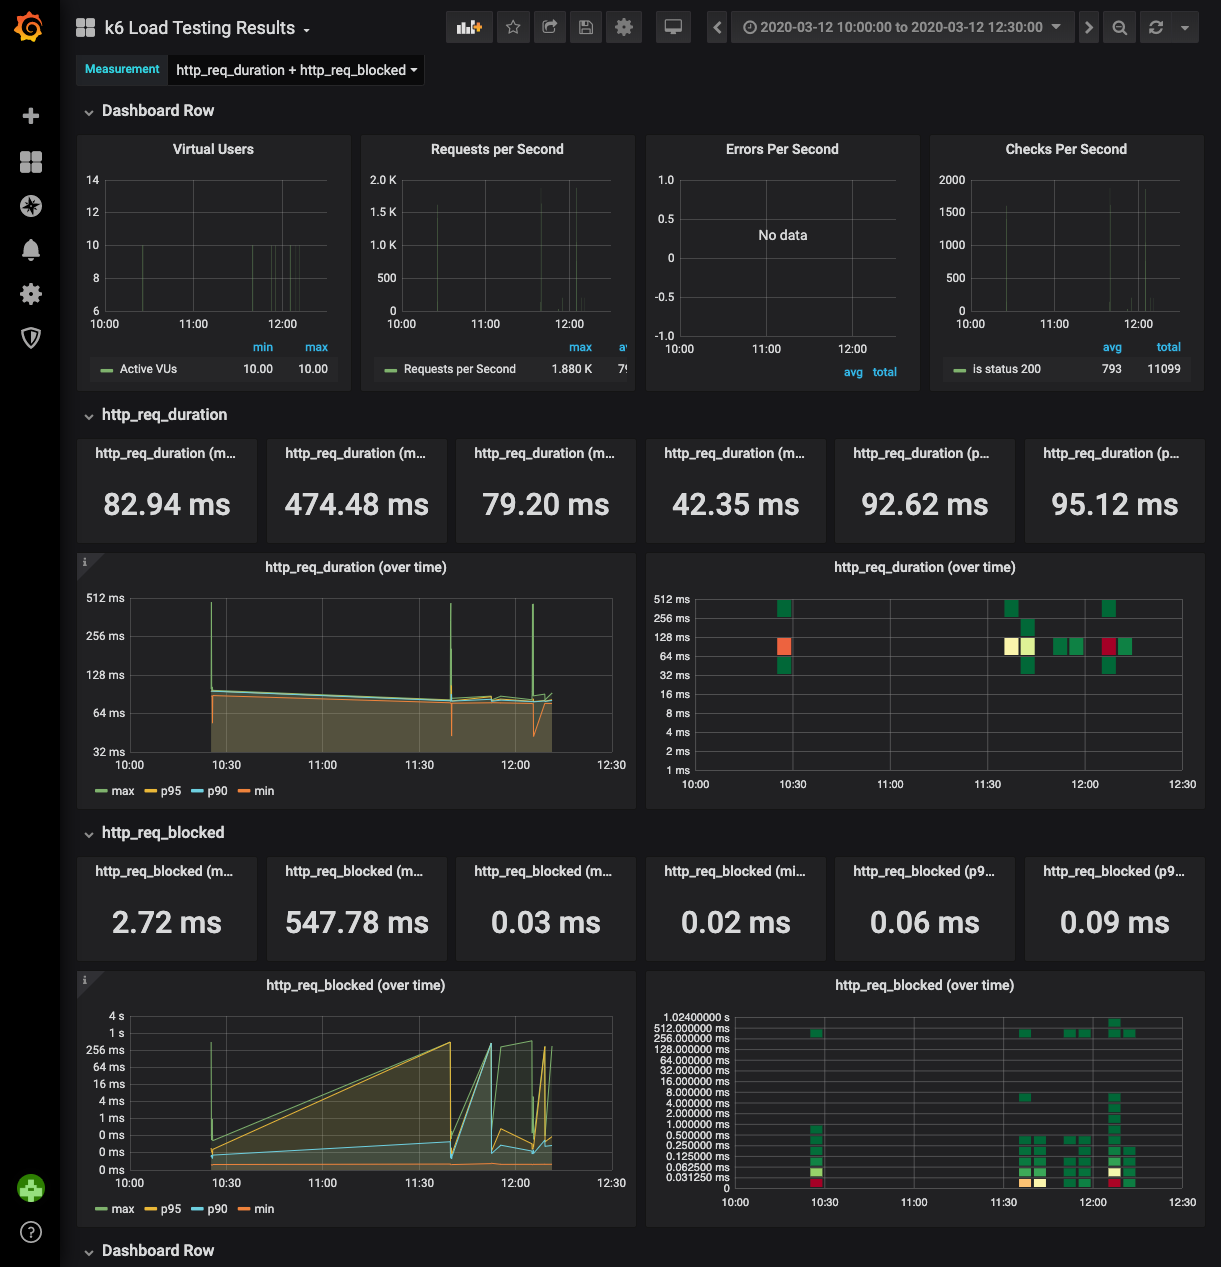The height and width of the screenshot is (1267, 1221).
Task: Sort Requests per Second legend by max
Action: tap(580, 347)
